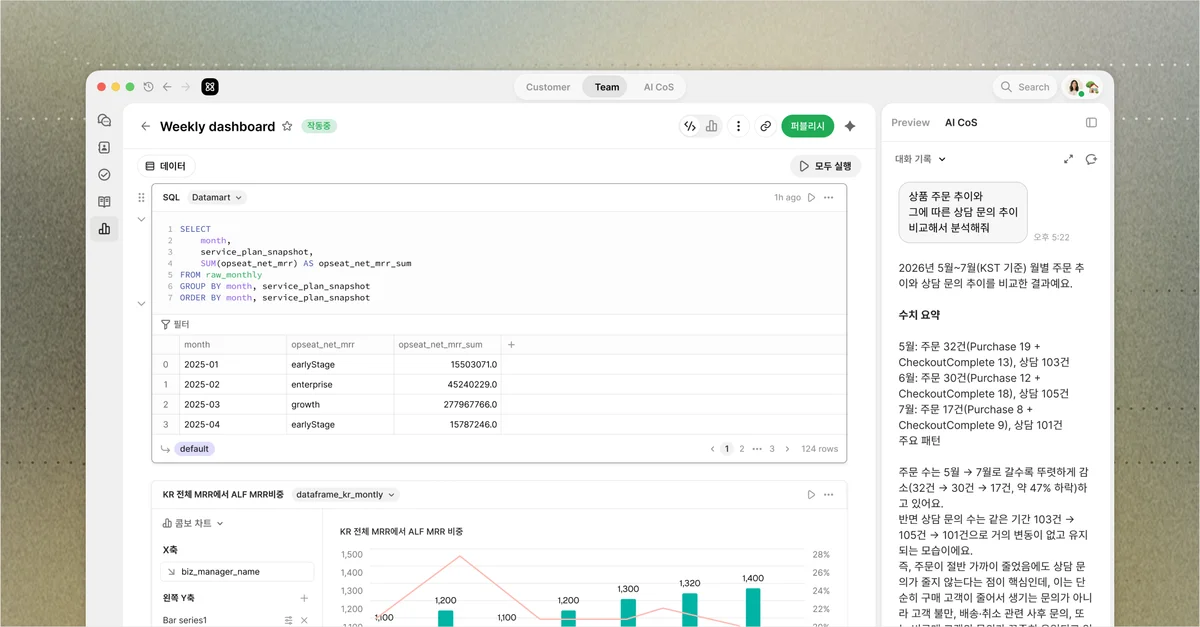1200x627 pixels.
Task: Grab the SQL cell drag handle
Action: [x=141, y=198]
